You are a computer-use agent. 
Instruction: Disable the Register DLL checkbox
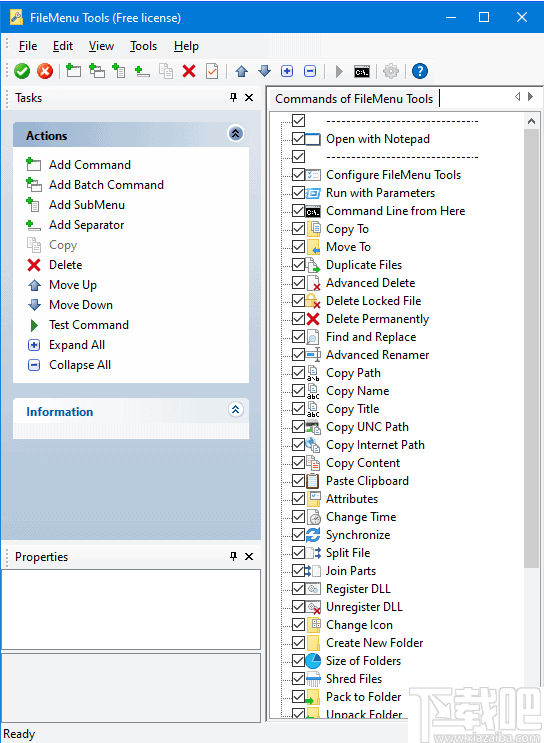[x=298, y=589]
